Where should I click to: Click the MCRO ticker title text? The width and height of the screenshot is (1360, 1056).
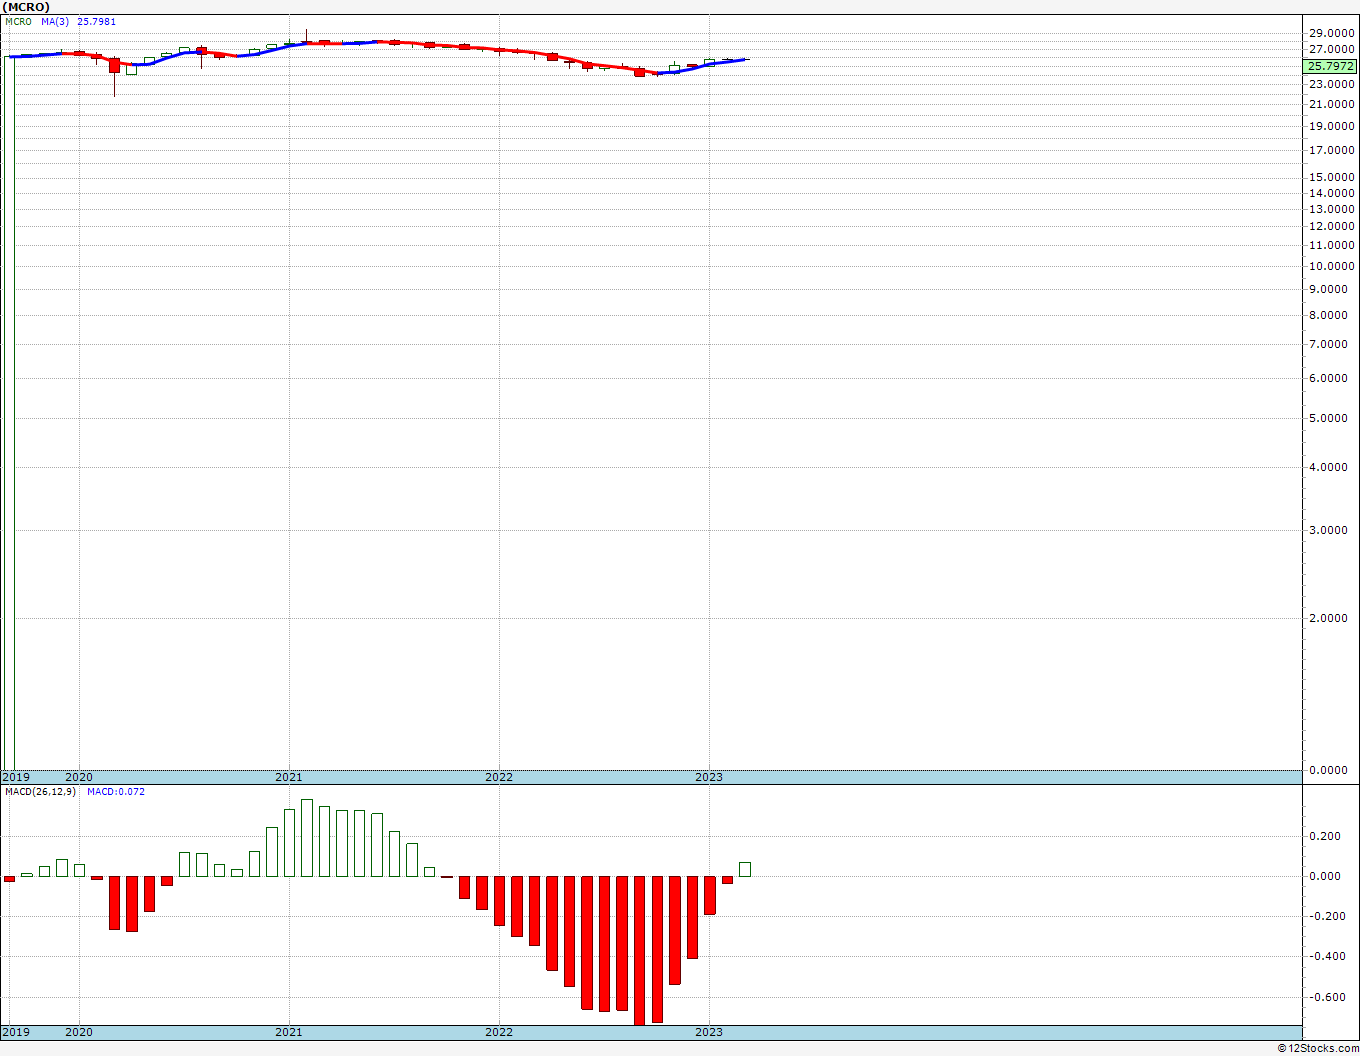[x=26, y=7]
